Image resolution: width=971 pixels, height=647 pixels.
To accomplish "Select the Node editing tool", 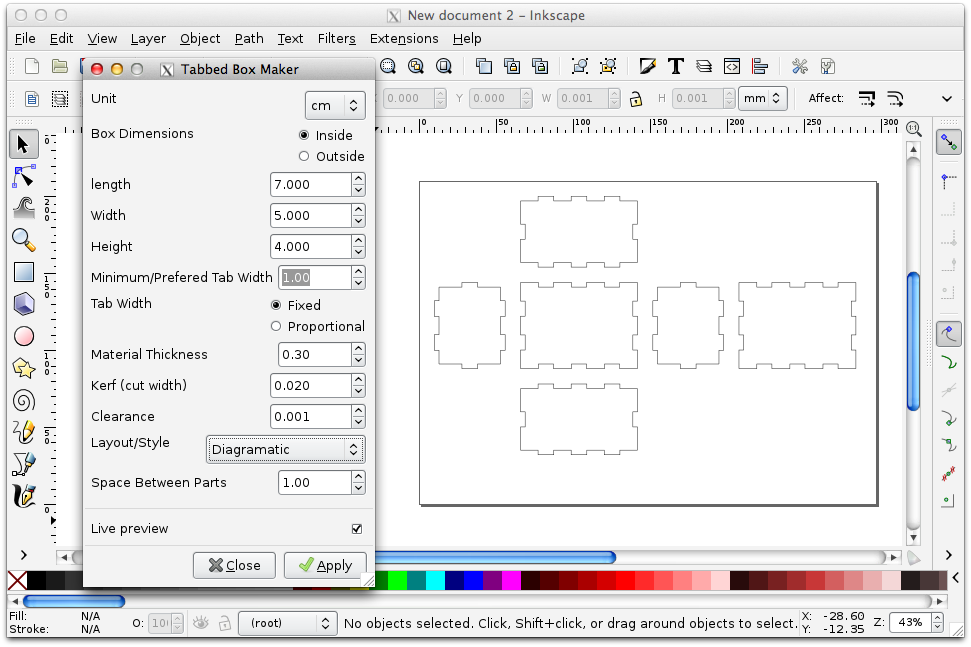I will point(24,175).
